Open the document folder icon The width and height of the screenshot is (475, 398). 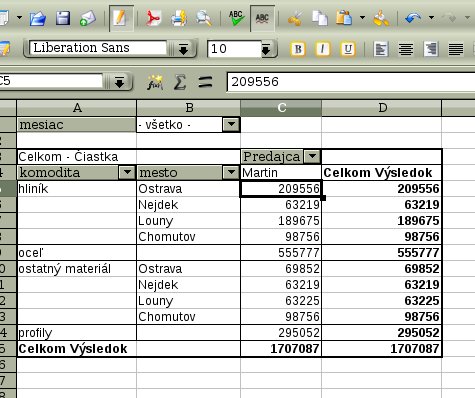click(38, 18)
